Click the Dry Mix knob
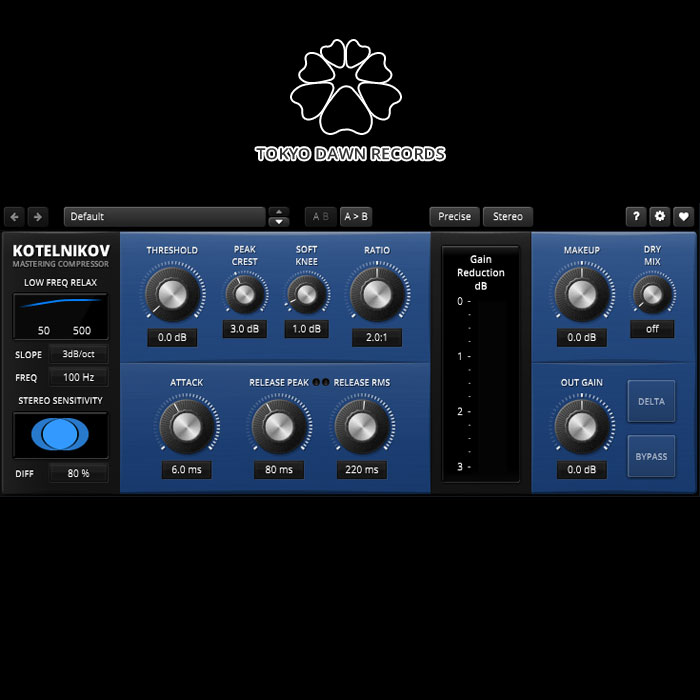The image size is (700, 700). (652, 294)
